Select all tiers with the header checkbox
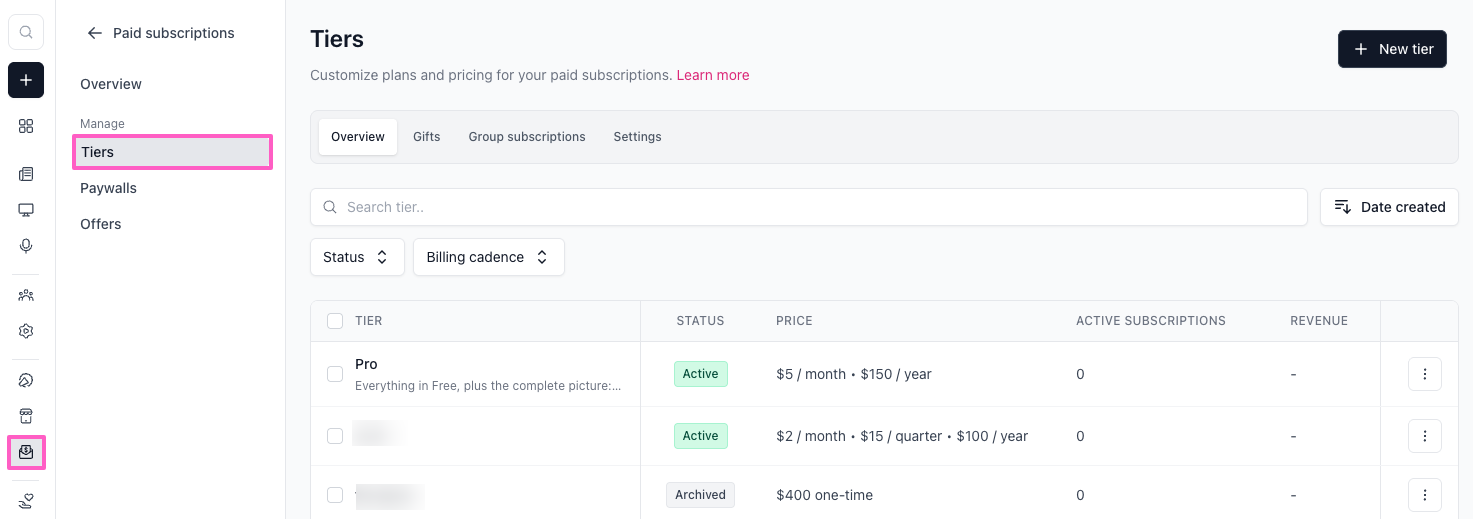 [335, 321]
